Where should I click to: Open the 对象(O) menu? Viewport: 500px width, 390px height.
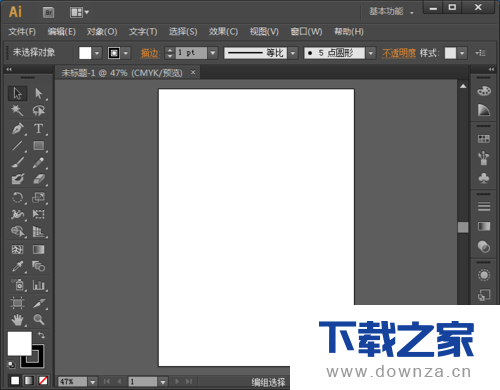pyautogui.click(x=102, y=32)
